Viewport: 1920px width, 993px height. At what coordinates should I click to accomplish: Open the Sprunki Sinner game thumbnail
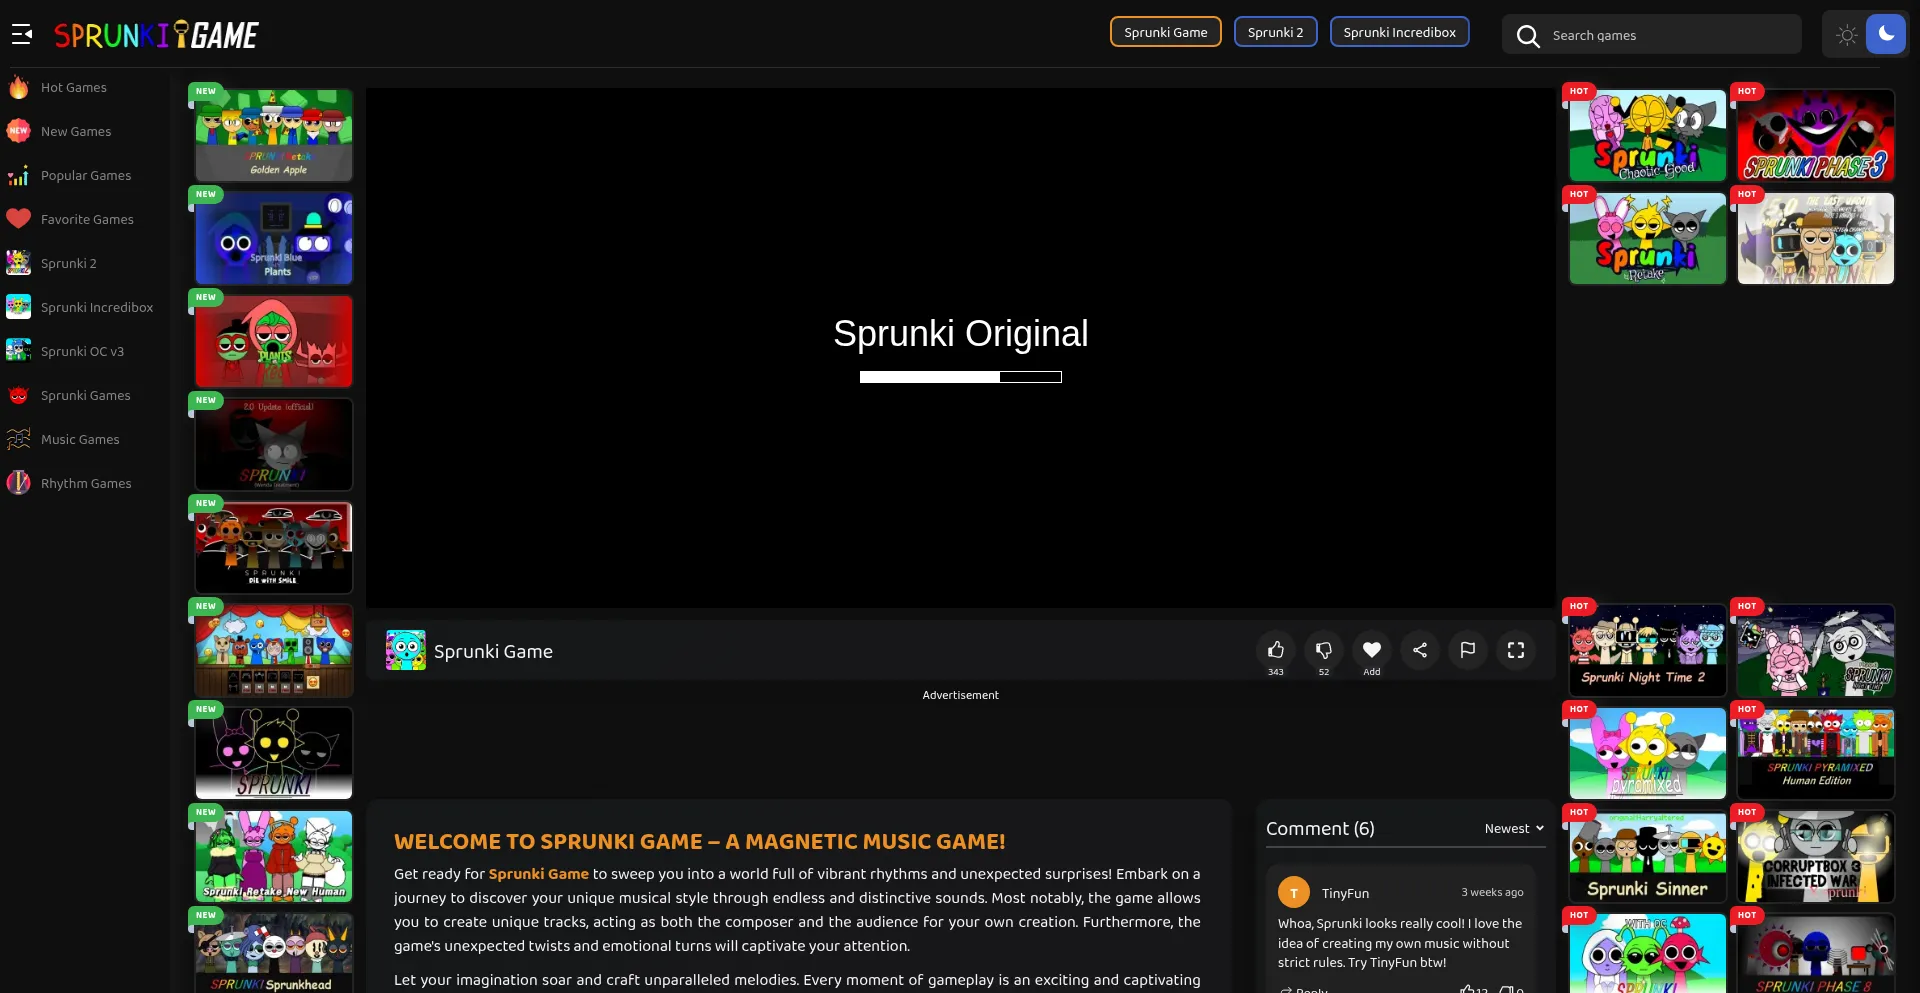1647,857
